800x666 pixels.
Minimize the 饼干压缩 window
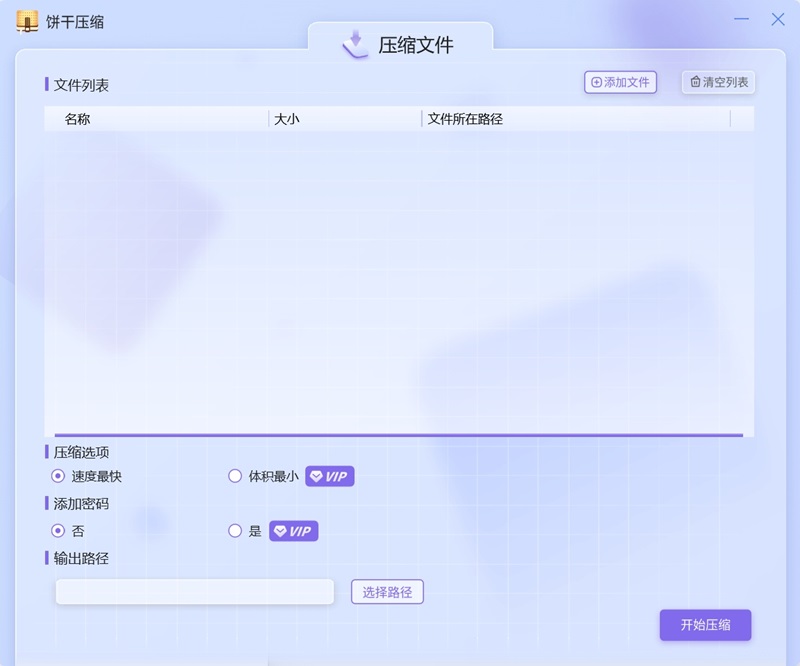coord(741,19)
